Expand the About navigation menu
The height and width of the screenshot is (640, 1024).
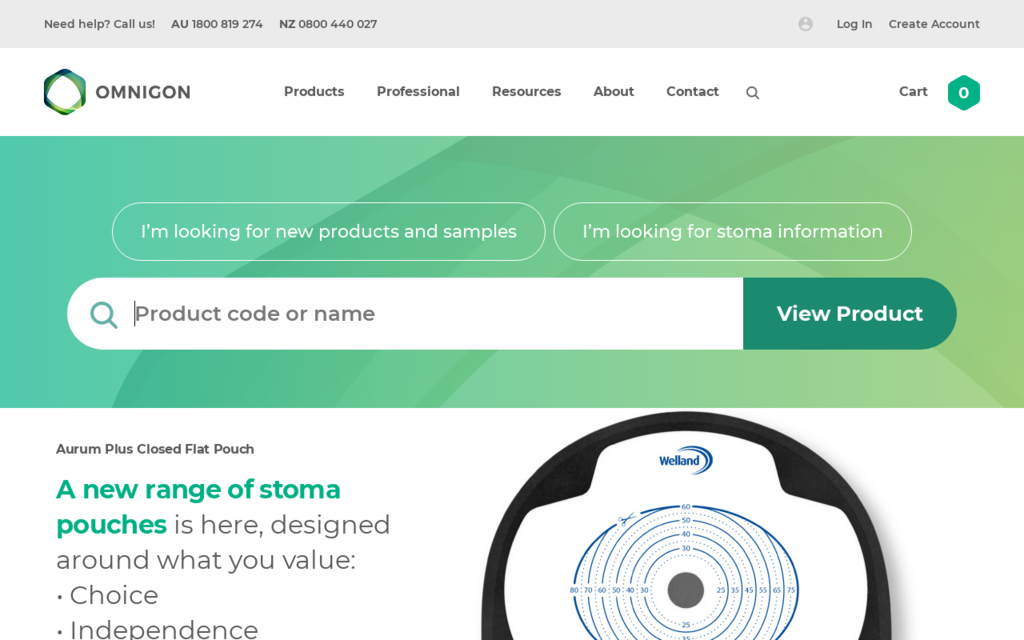613,92
